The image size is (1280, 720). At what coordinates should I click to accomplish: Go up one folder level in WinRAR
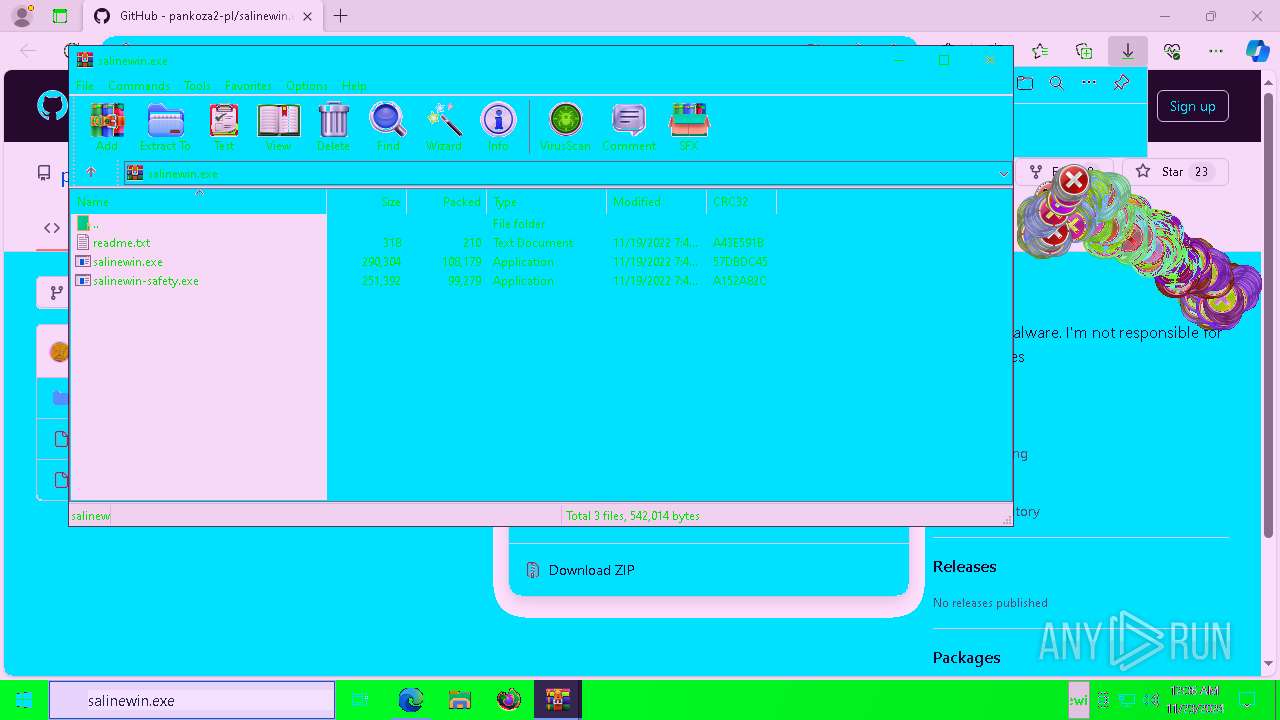[x=91, y=173]
